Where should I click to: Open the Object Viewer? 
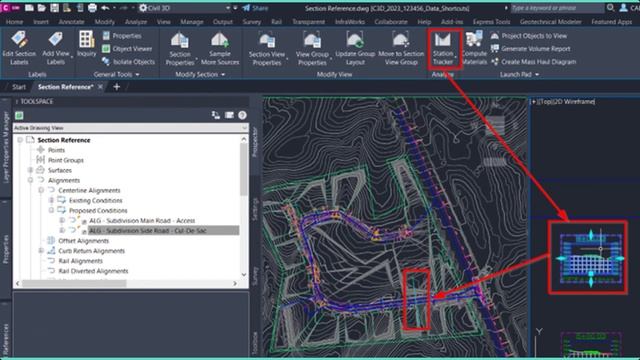[127, 49]
